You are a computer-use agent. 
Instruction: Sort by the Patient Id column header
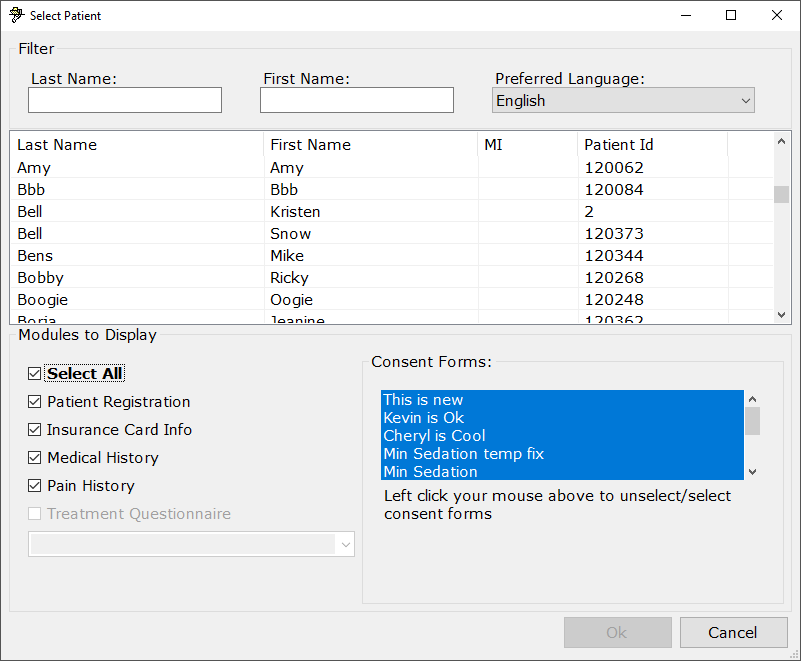651,145
